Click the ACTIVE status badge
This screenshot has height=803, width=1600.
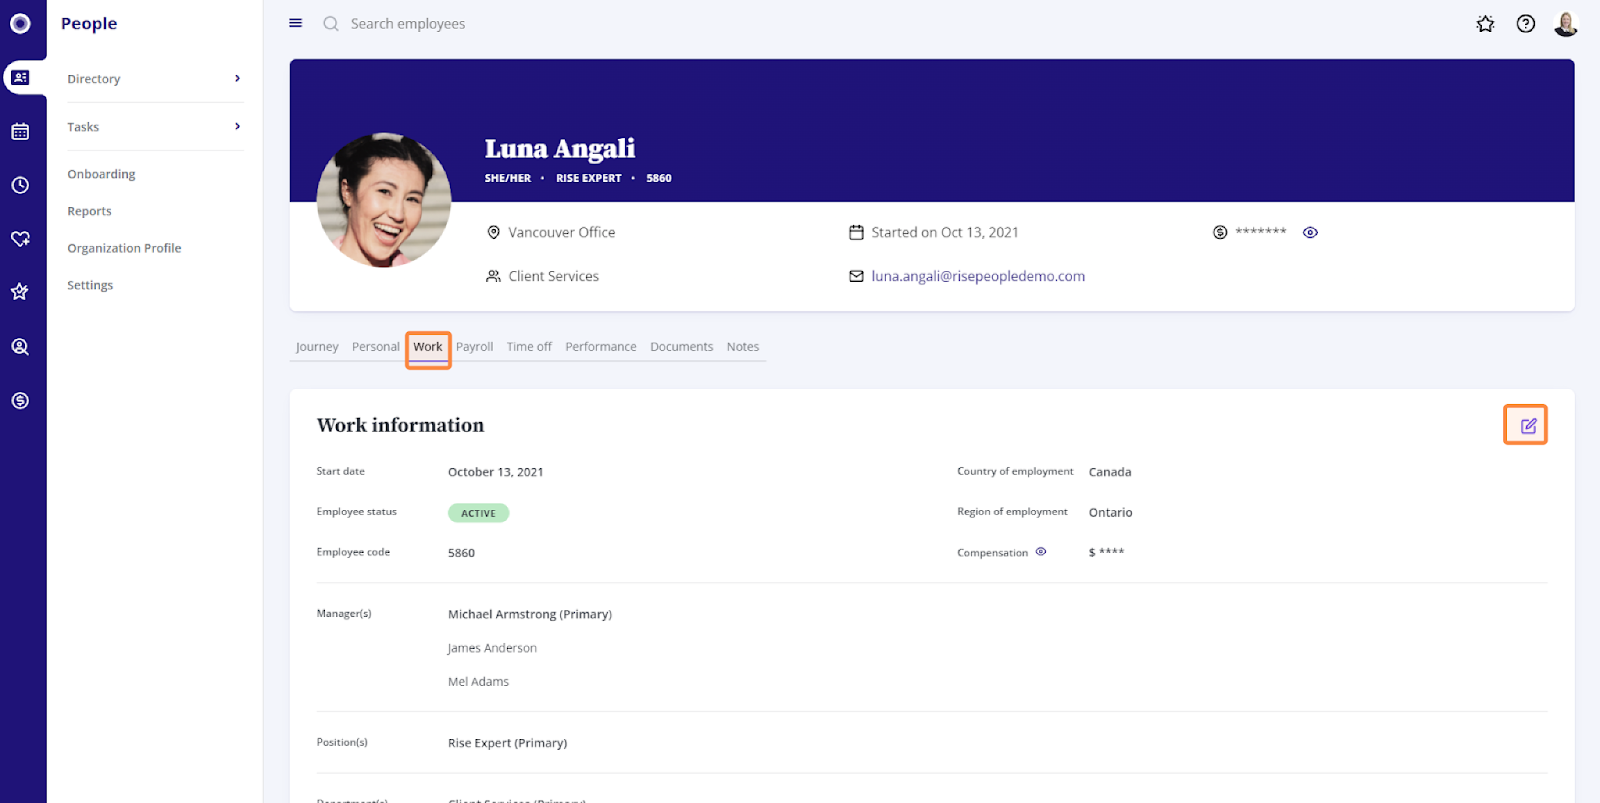pos(478,513)
